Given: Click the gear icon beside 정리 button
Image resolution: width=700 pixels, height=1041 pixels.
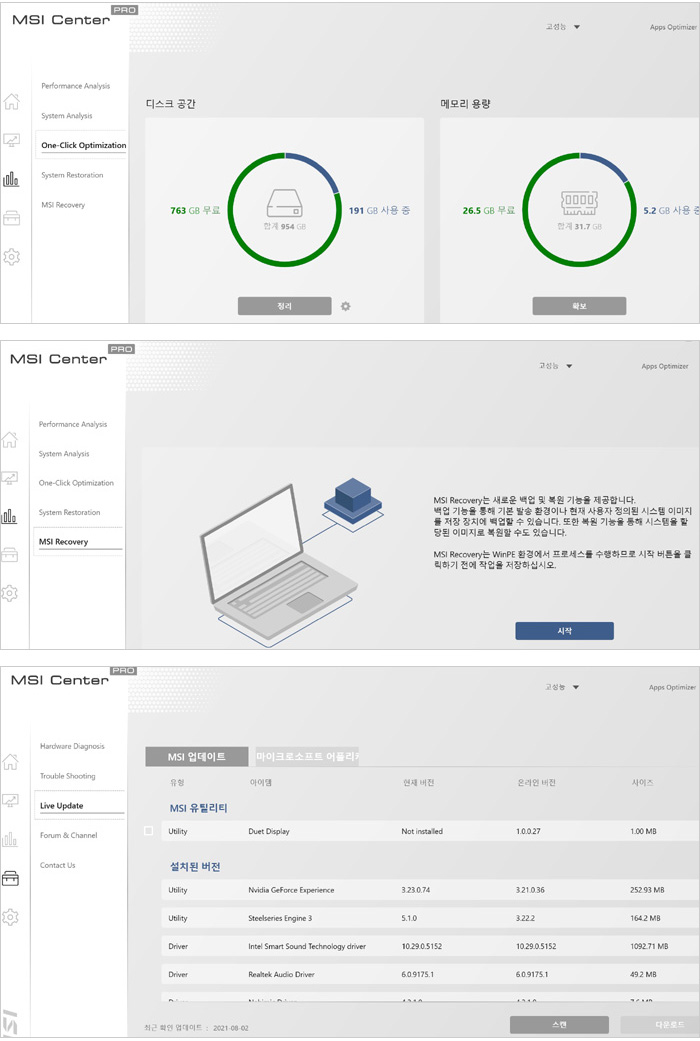Looking at the screenshot, I should pos(345,306).
